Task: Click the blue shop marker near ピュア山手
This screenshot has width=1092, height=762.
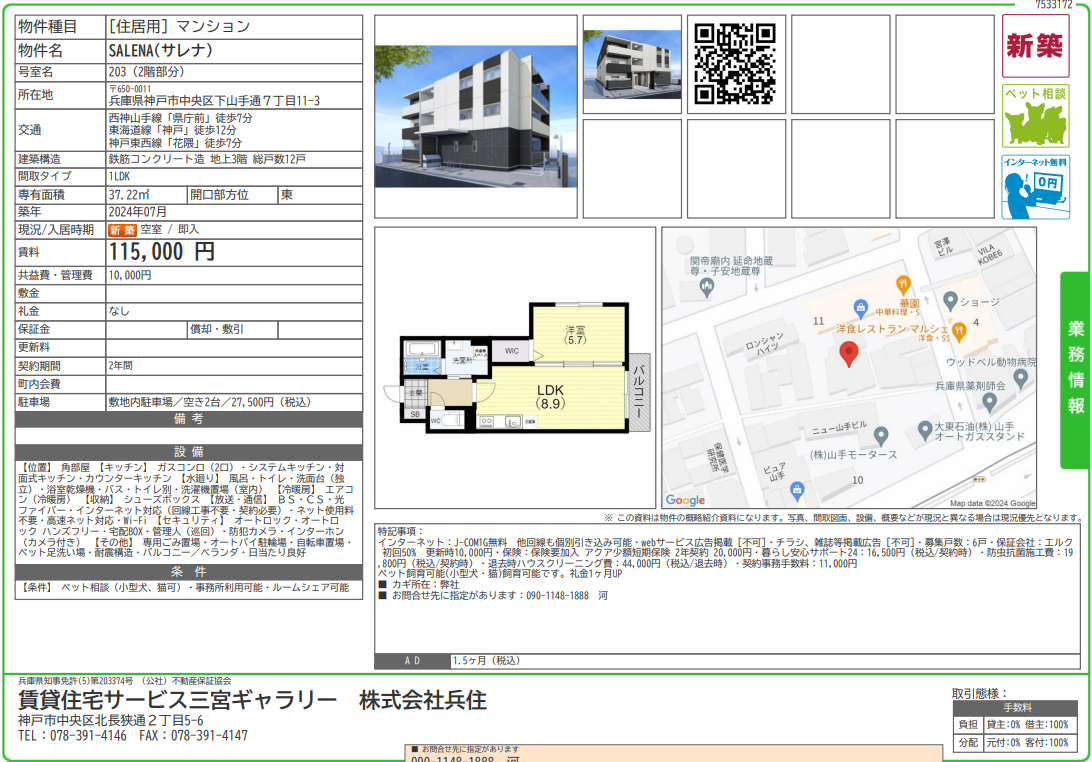Action: [797, 491]
